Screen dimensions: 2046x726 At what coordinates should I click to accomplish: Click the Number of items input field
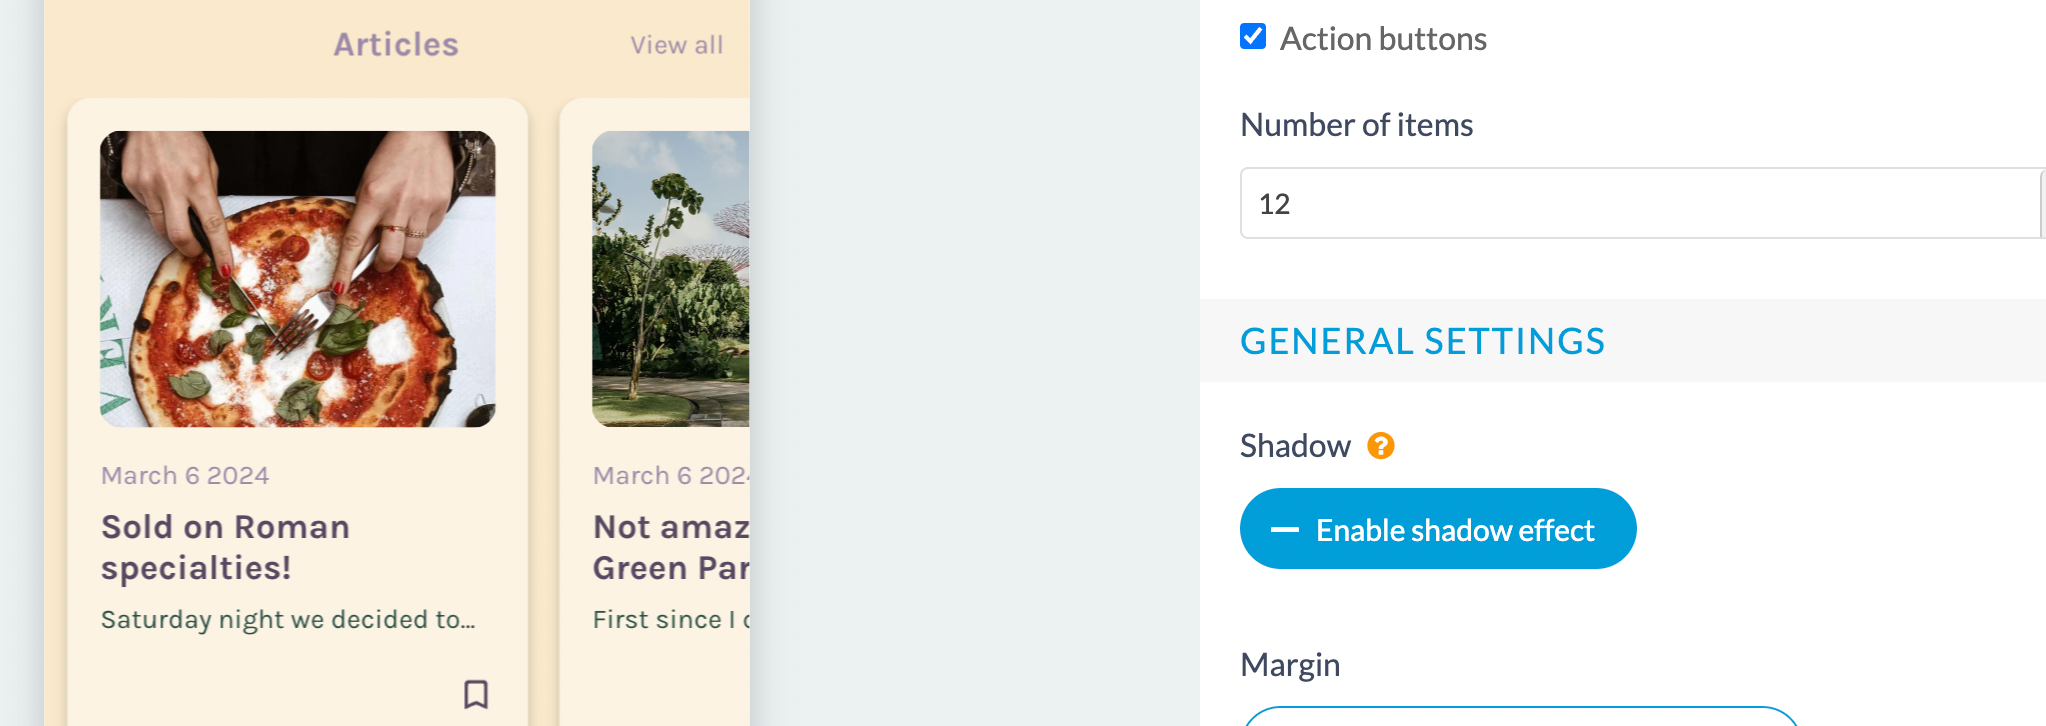[1640, 203]
